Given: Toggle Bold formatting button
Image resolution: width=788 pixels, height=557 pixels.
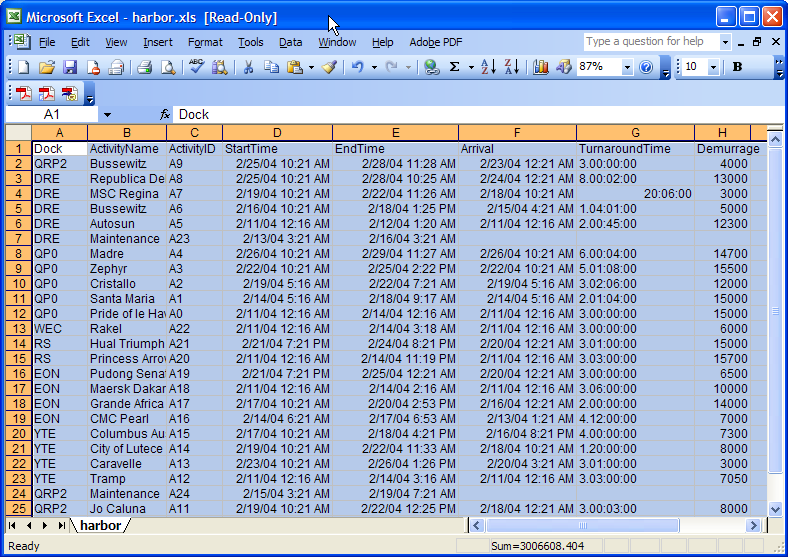Looking at the screenshot, I should coord(738,67).
